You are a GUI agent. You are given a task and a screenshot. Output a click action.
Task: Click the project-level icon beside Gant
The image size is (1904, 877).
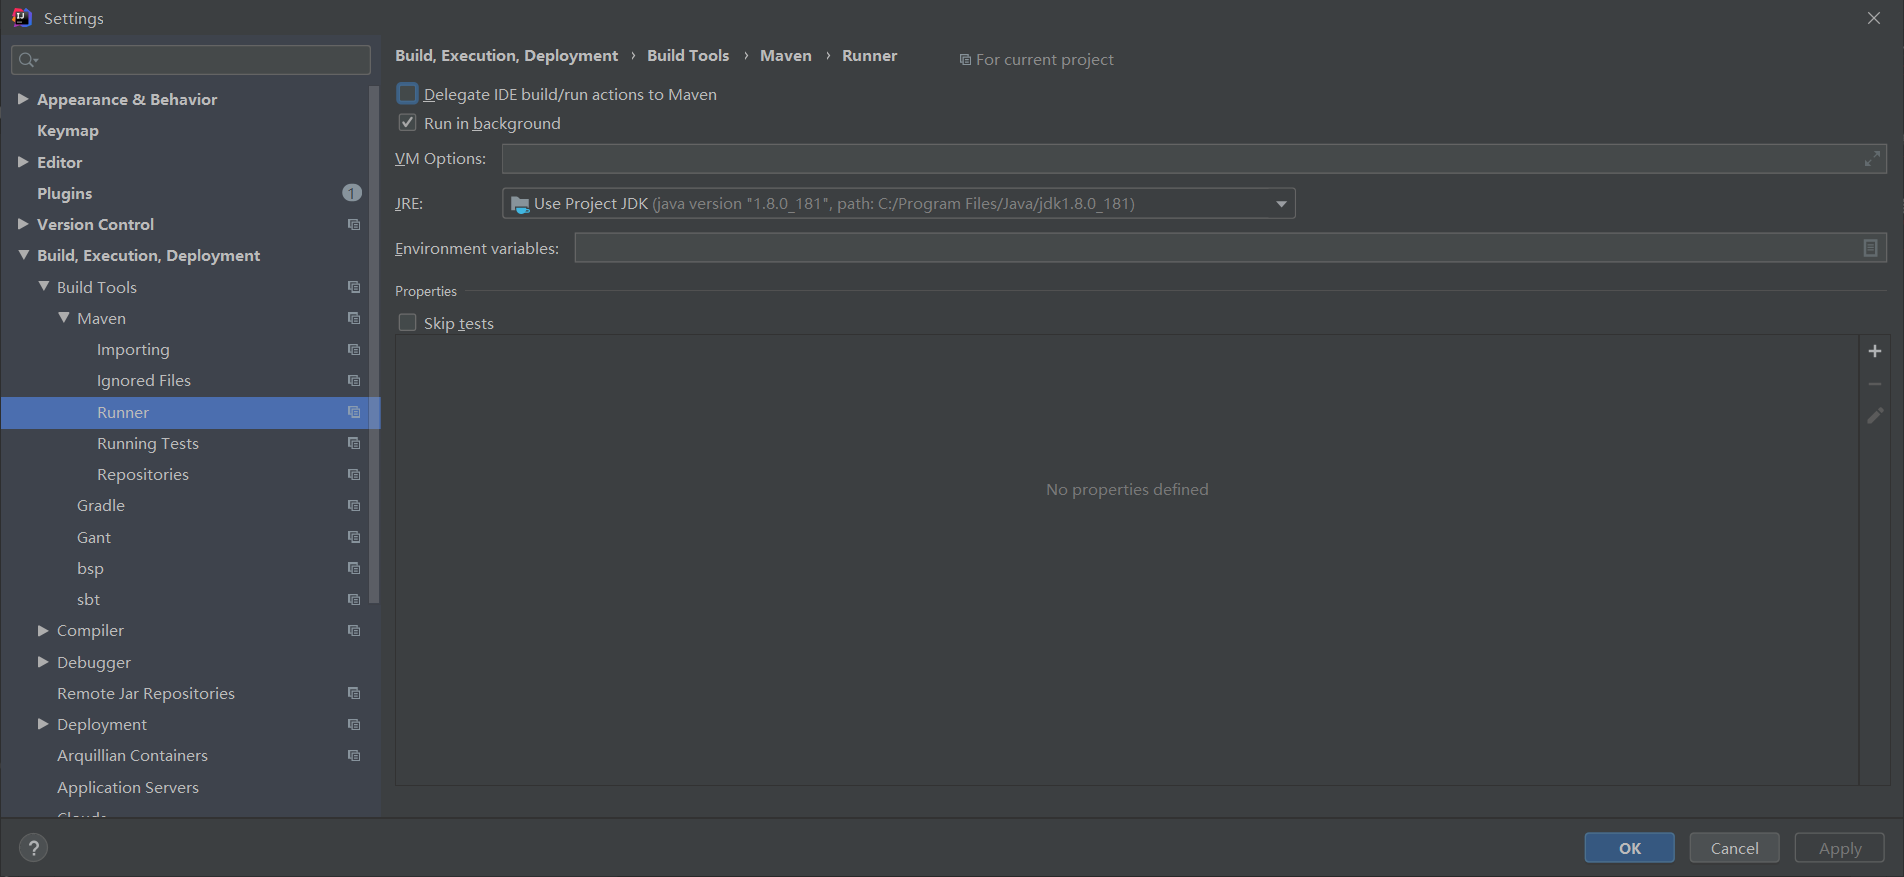(354, 537)
